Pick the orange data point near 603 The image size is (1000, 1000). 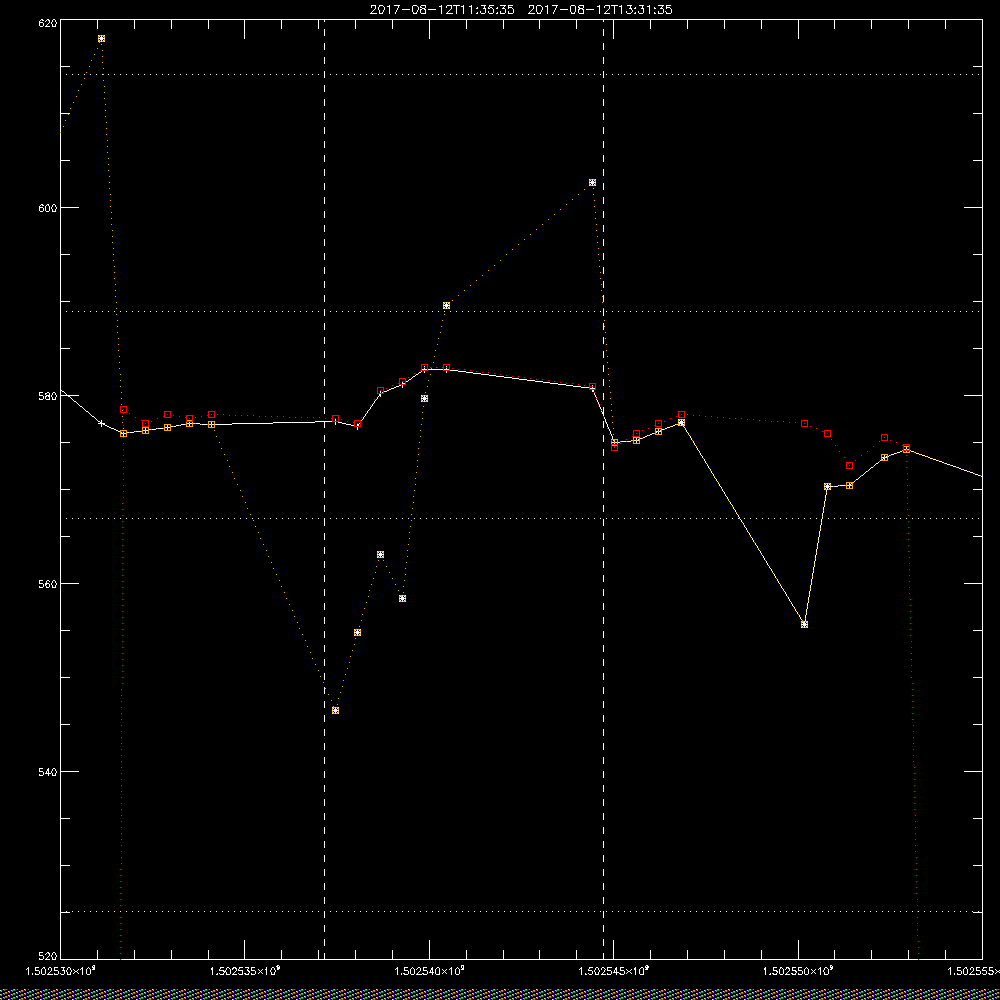pos(592,182)
